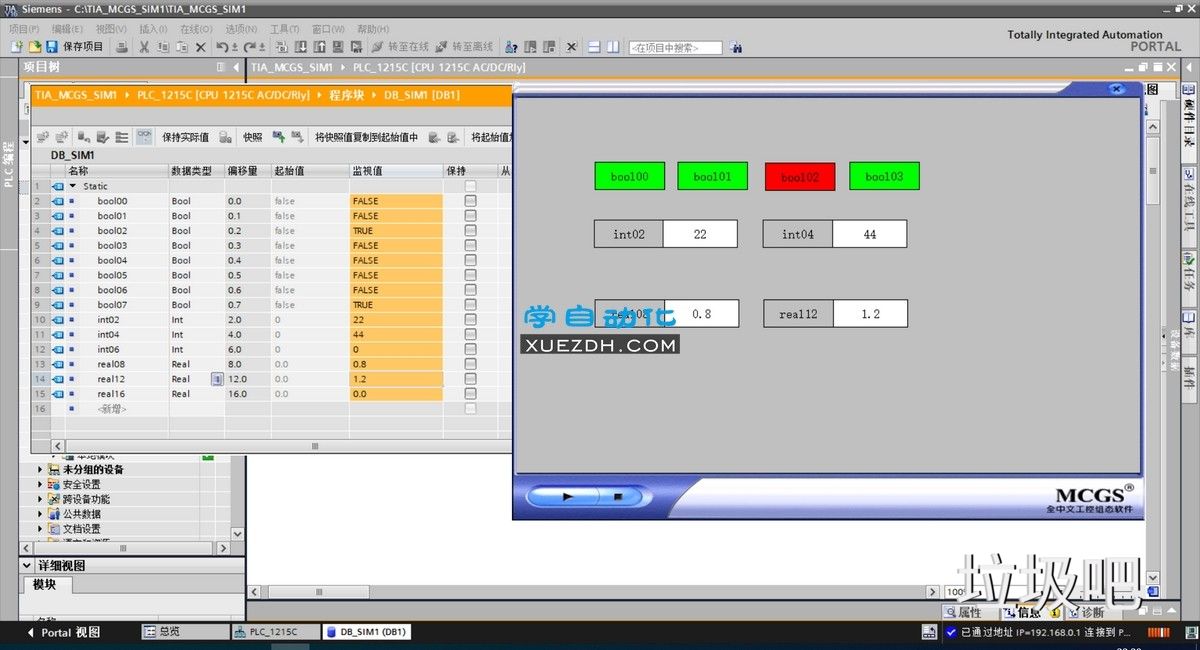Open the Portal 视图 link
This screenshot has width=1200, height=650.
pyautogui.click(x=70, y=632)
